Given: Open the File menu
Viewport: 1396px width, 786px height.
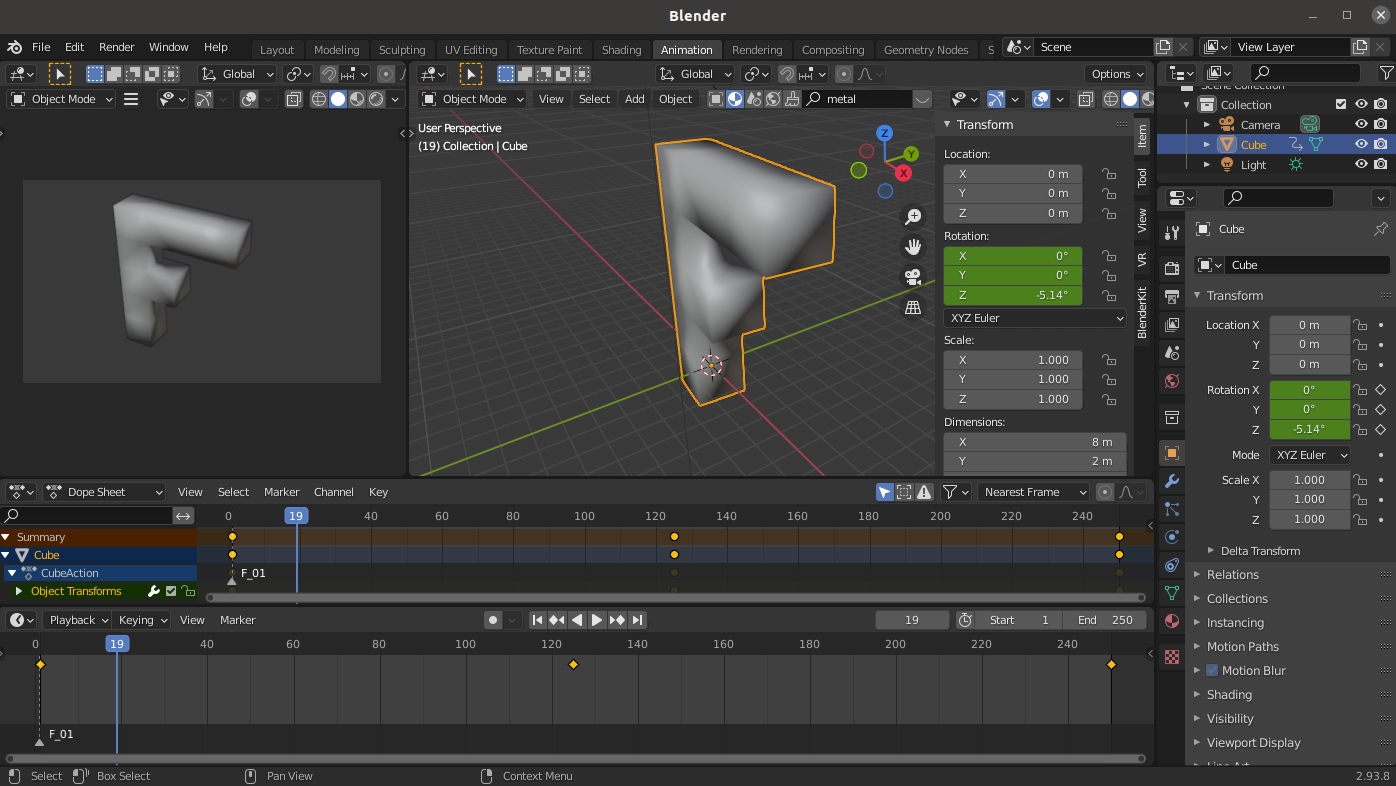Looking at the screenshot, I should pos(41,47).
